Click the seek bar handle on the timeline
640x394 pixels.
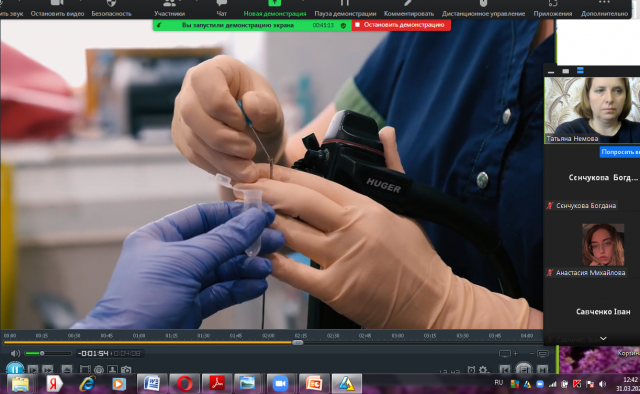point(298,343)
